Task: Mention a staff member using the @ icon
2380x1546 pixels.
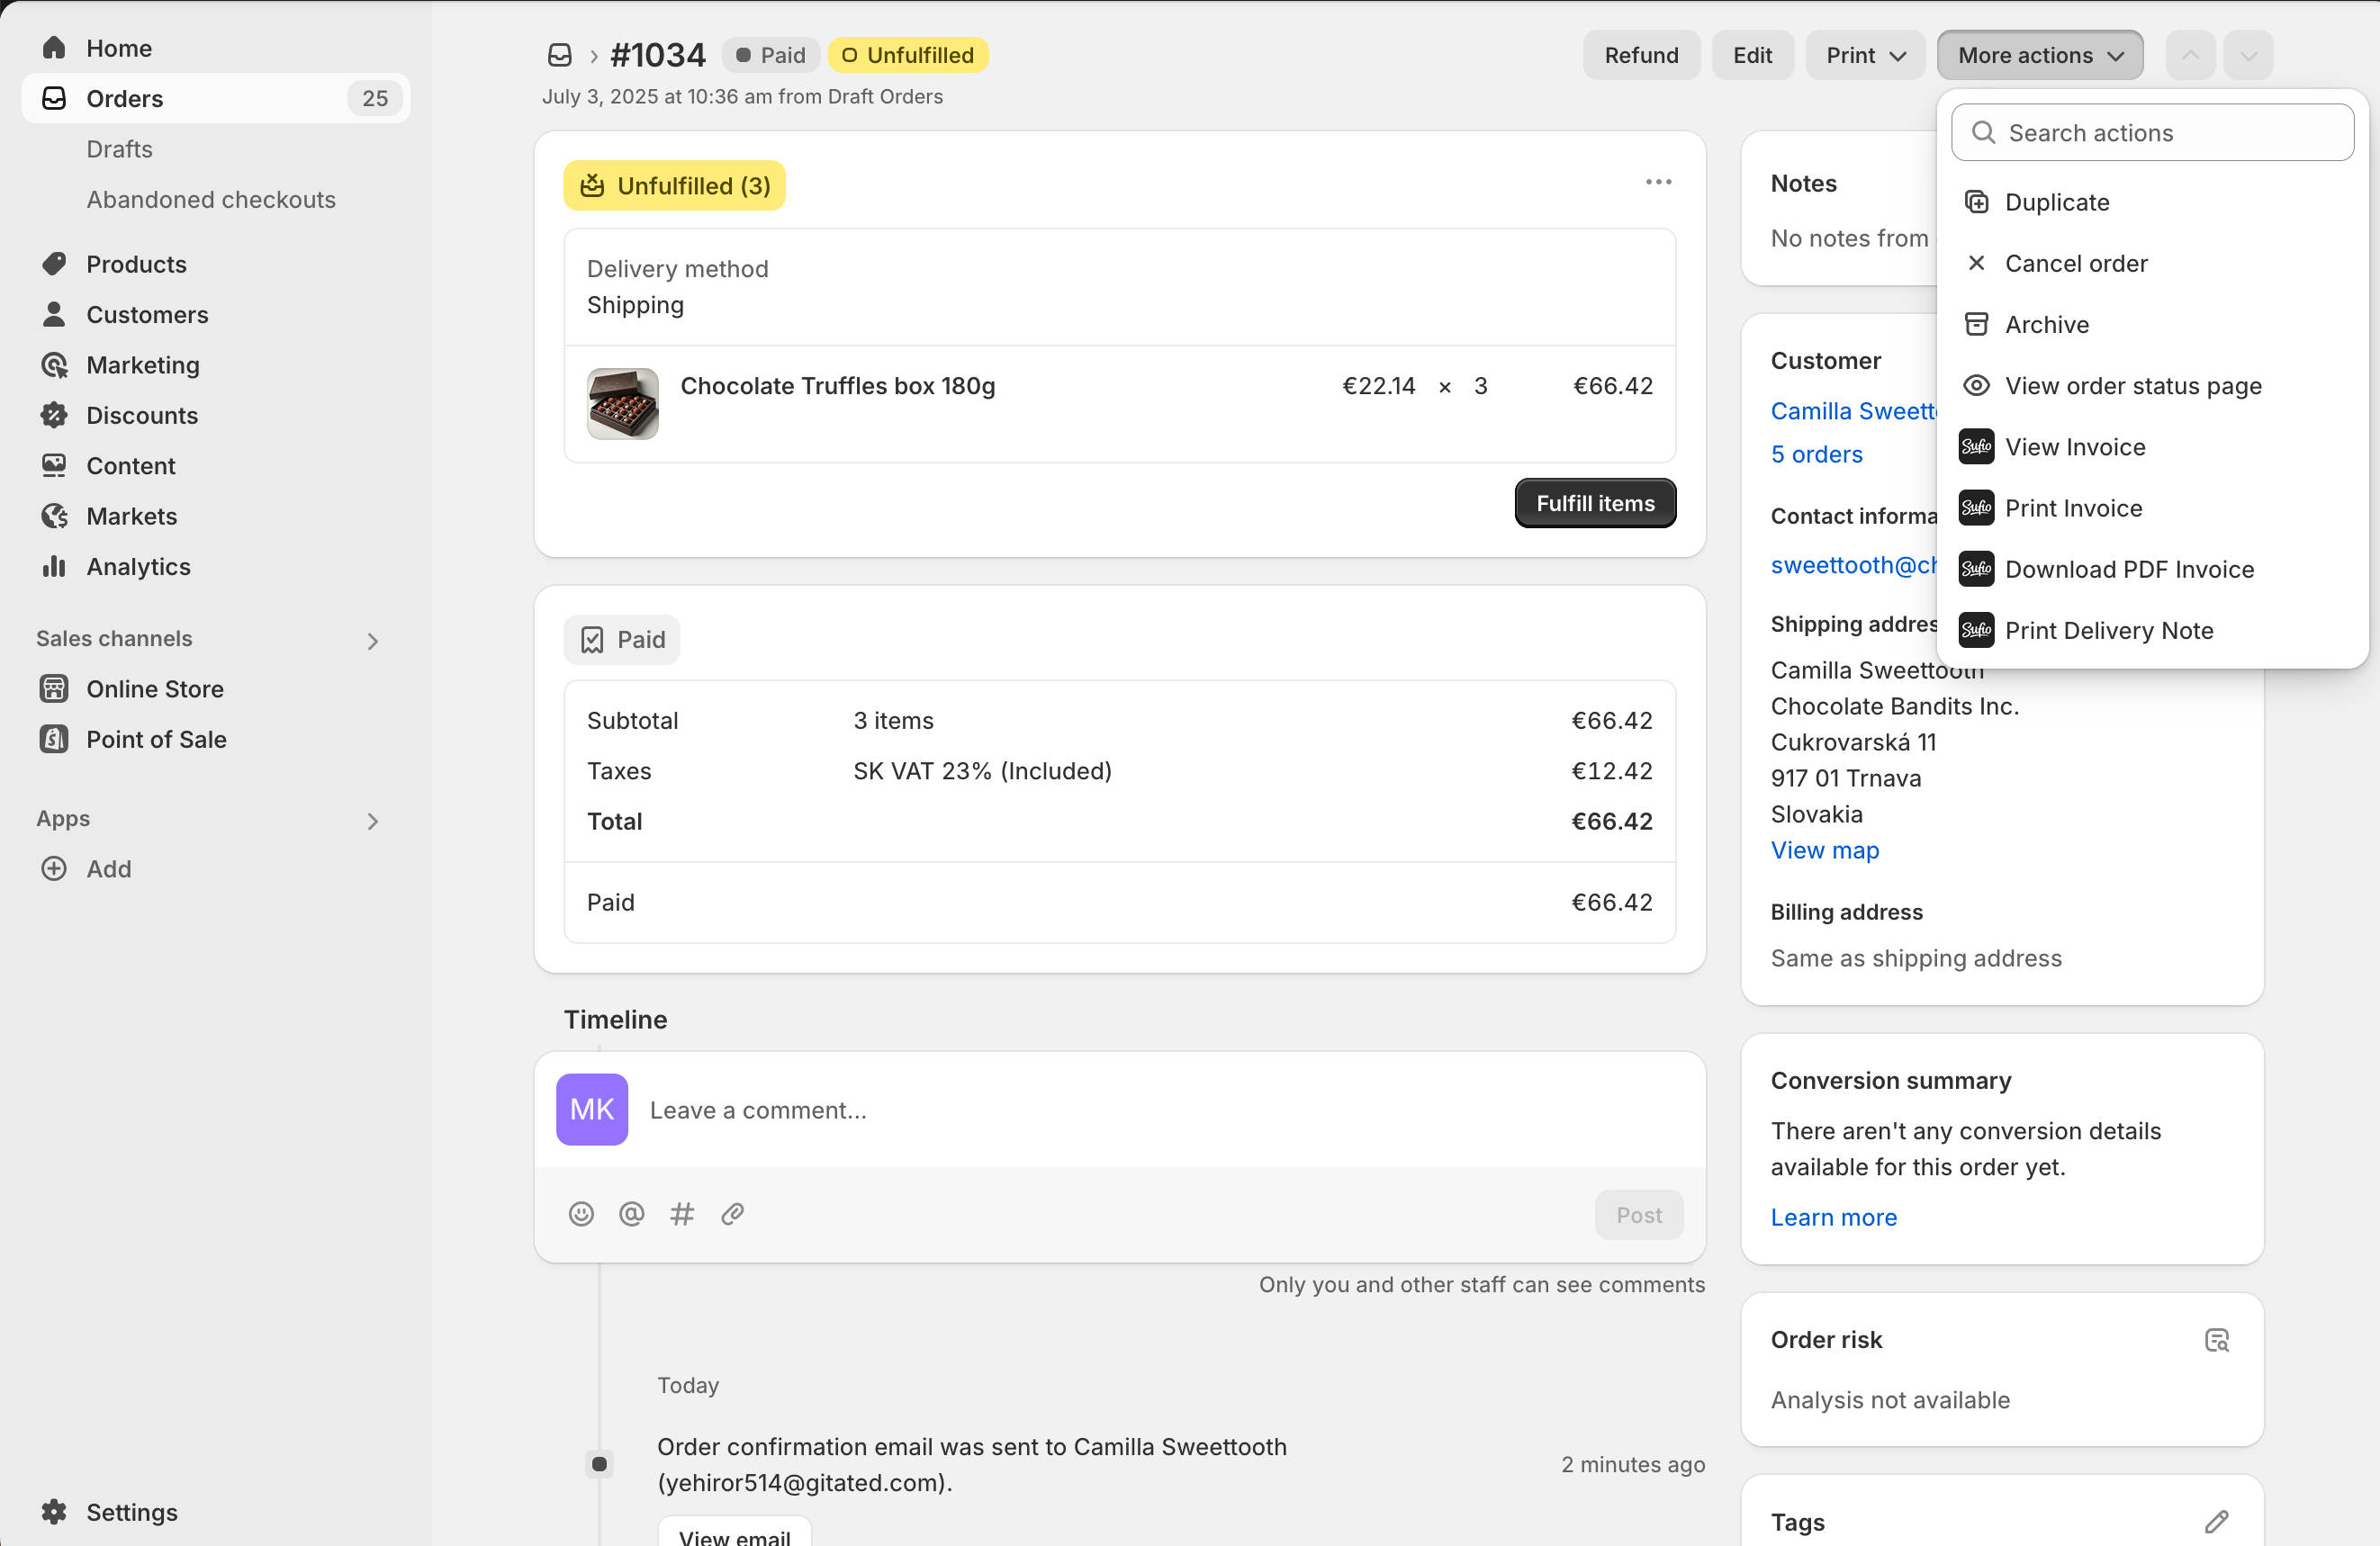Action: [x=631, y=1214]
